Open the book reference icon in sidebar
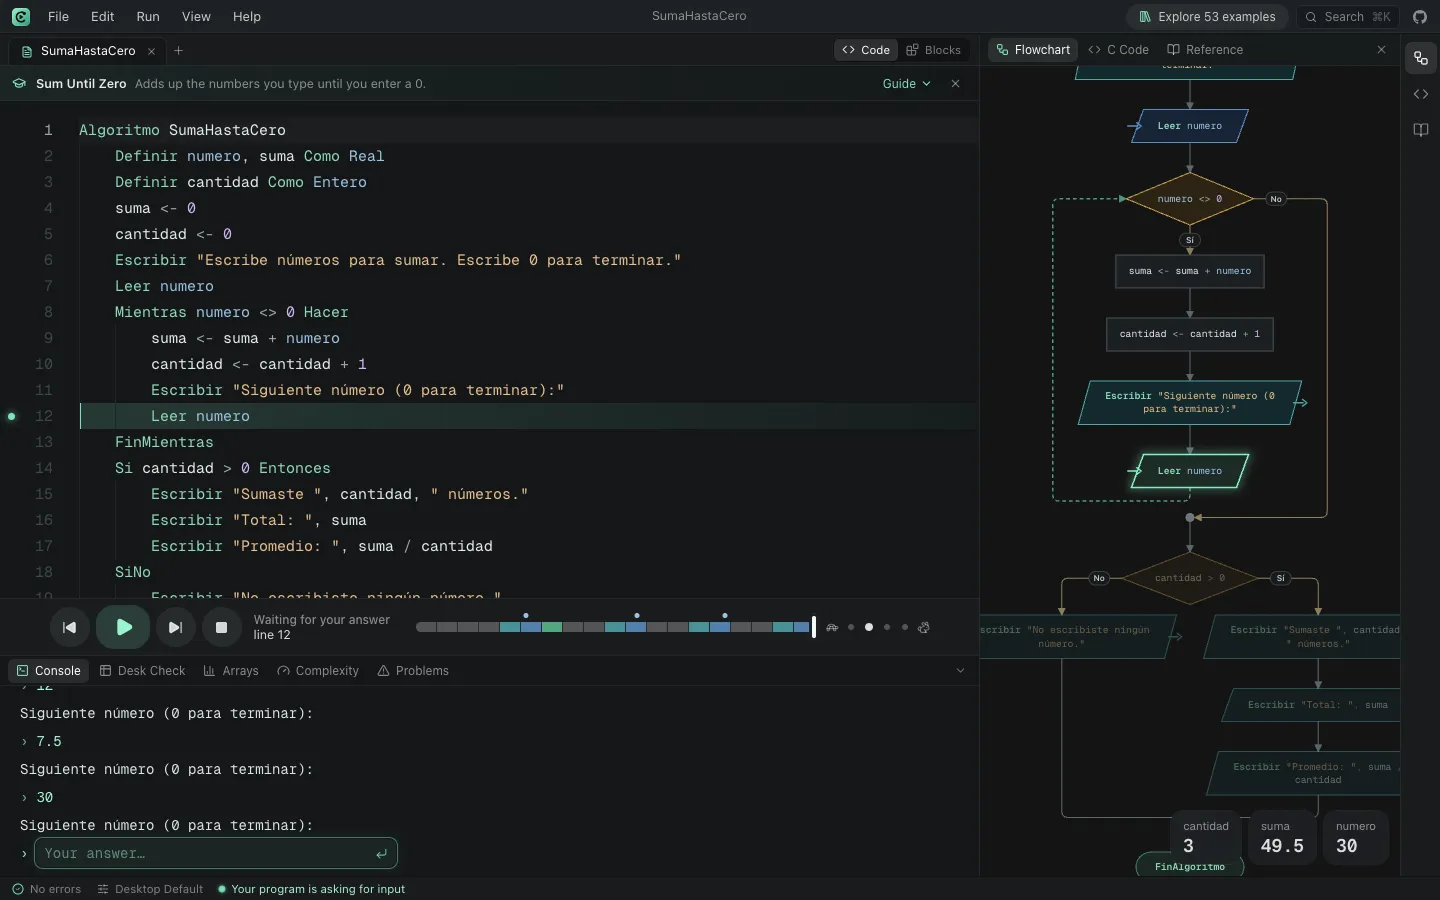The width and height of the screenshot is (1440, 900). [1420, 130]
